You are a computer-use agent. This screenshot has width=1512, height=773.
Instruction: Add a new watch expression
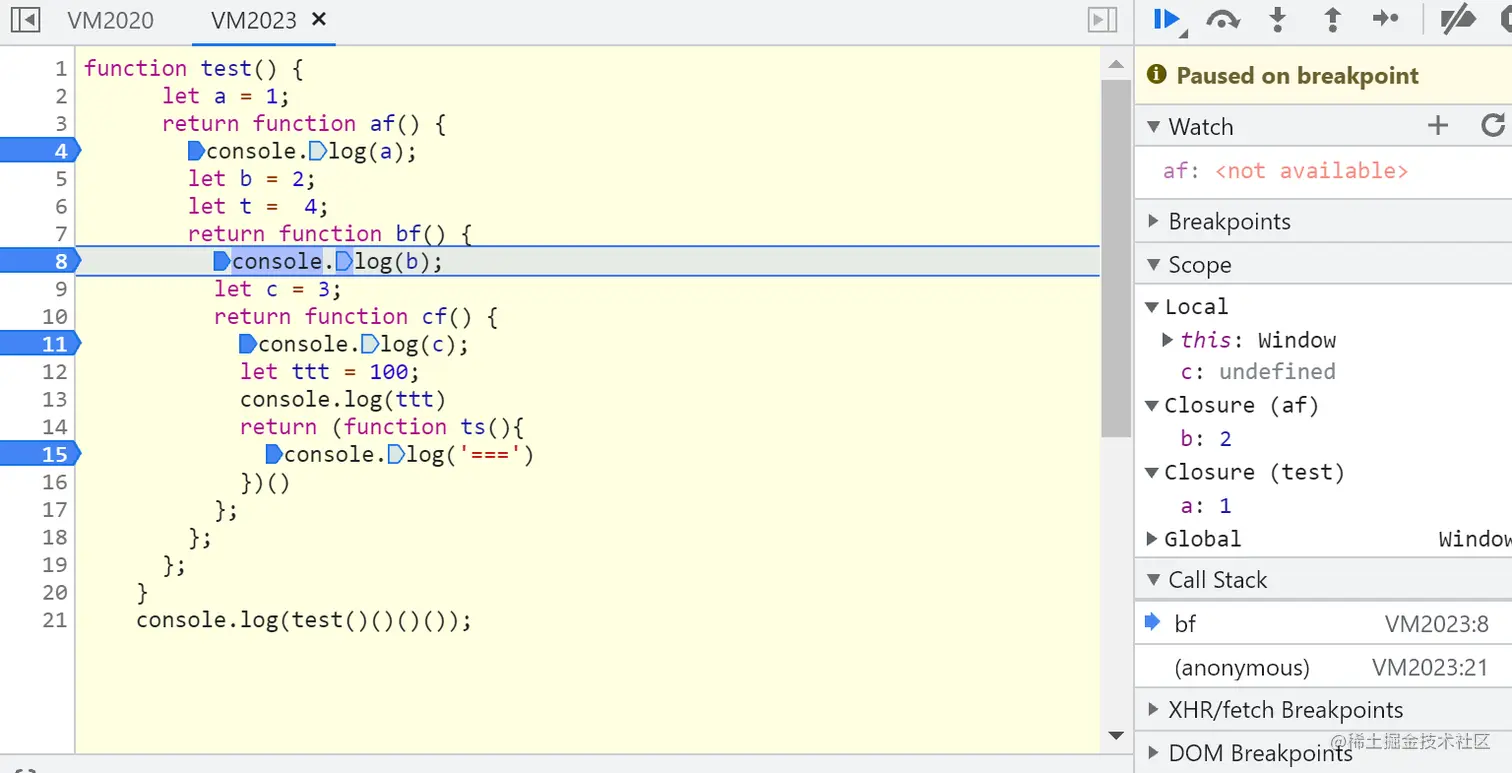coord(1438,125)
